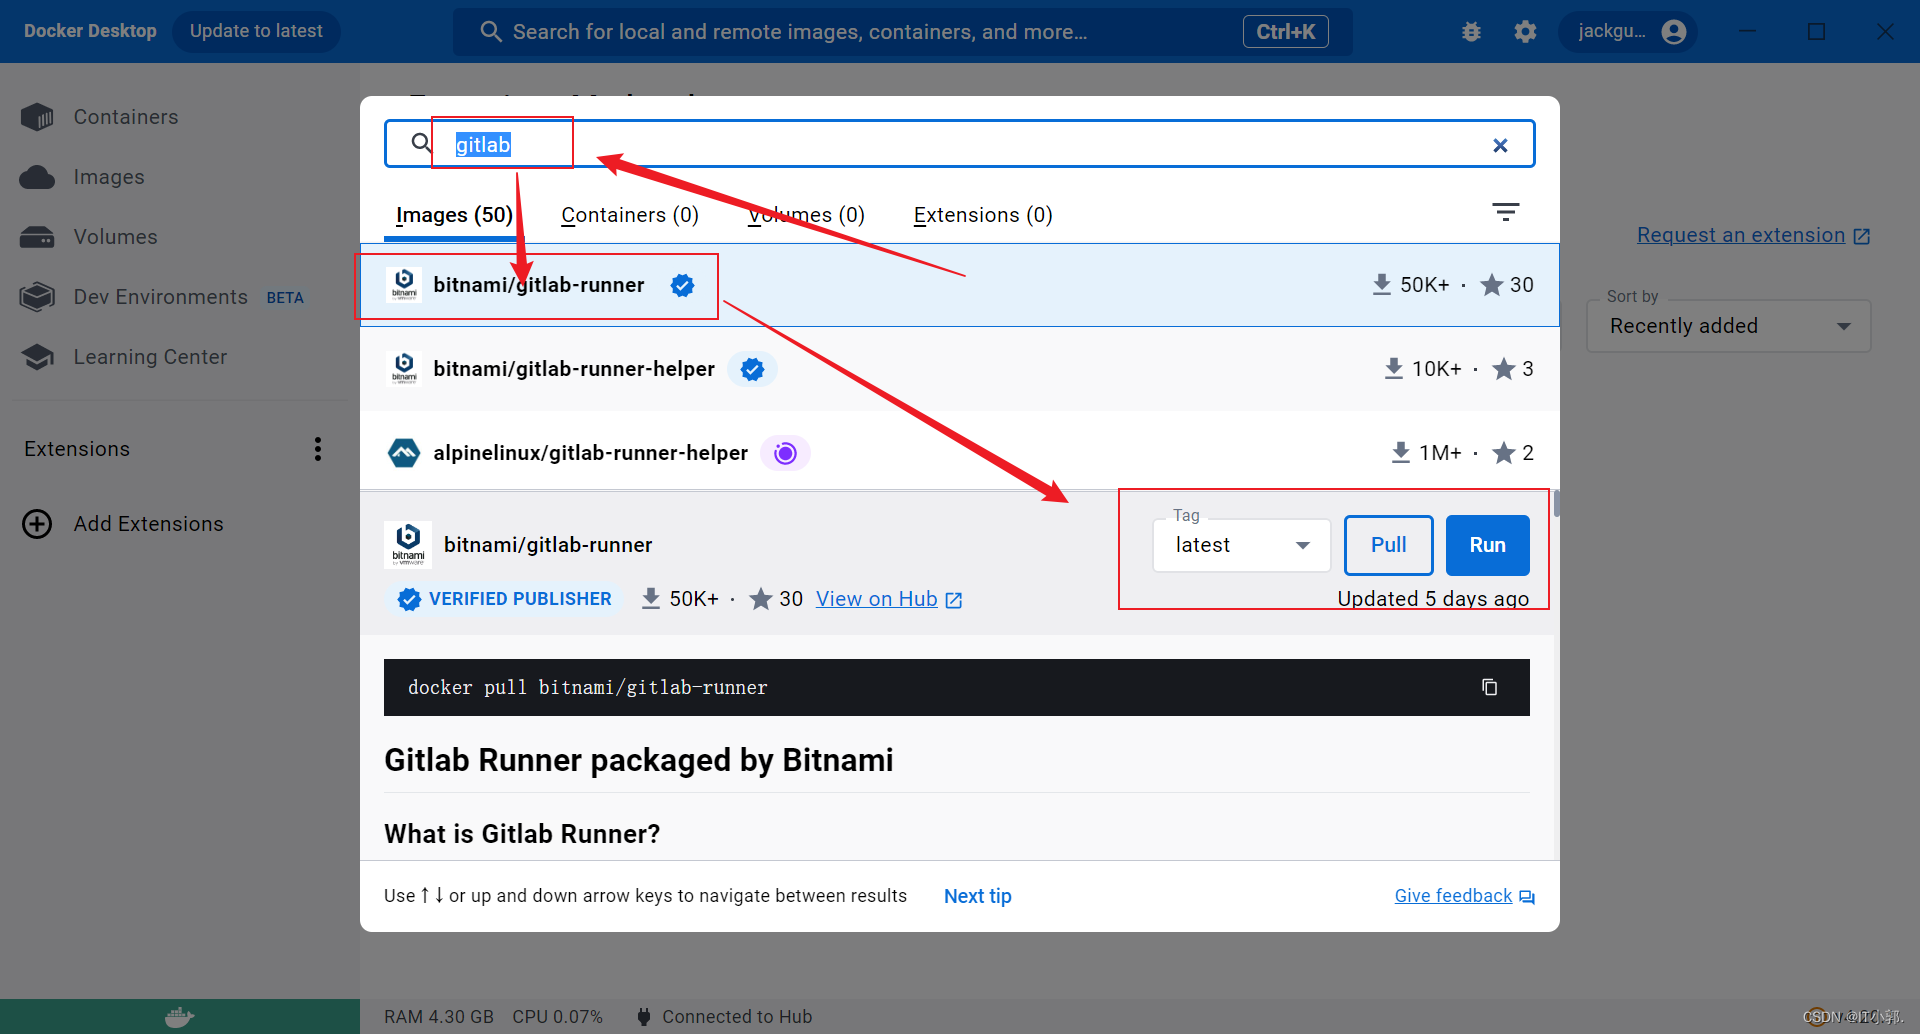Click Update to latest button
Screen dimensions: 1920x1034
pos(256,31)
